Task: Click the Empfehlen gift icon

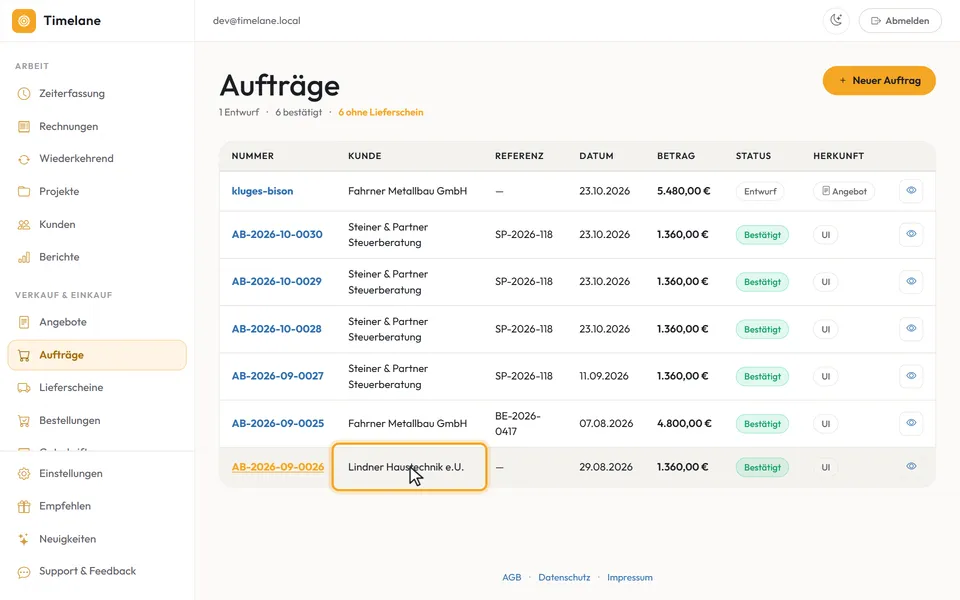Action: (x=24, y=506)
